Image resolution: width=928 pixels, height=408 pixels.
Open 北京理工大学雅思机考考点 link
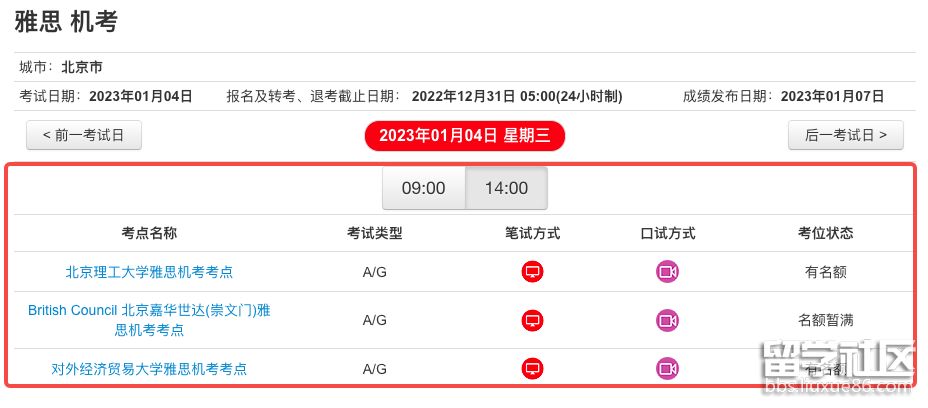tap(149, 272)
